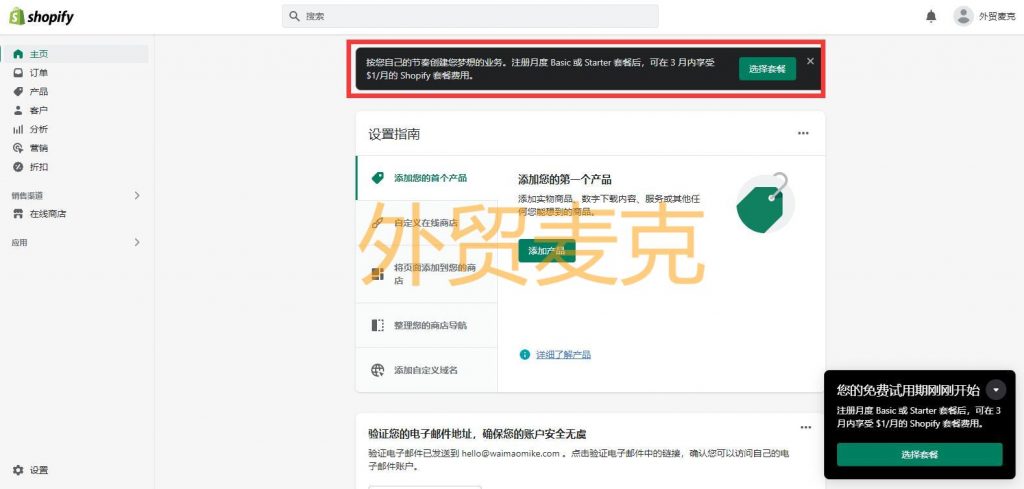Click 添加您的第一个产品 heading
This screenshot has height=489, width=1024.
tap(565, 180)
